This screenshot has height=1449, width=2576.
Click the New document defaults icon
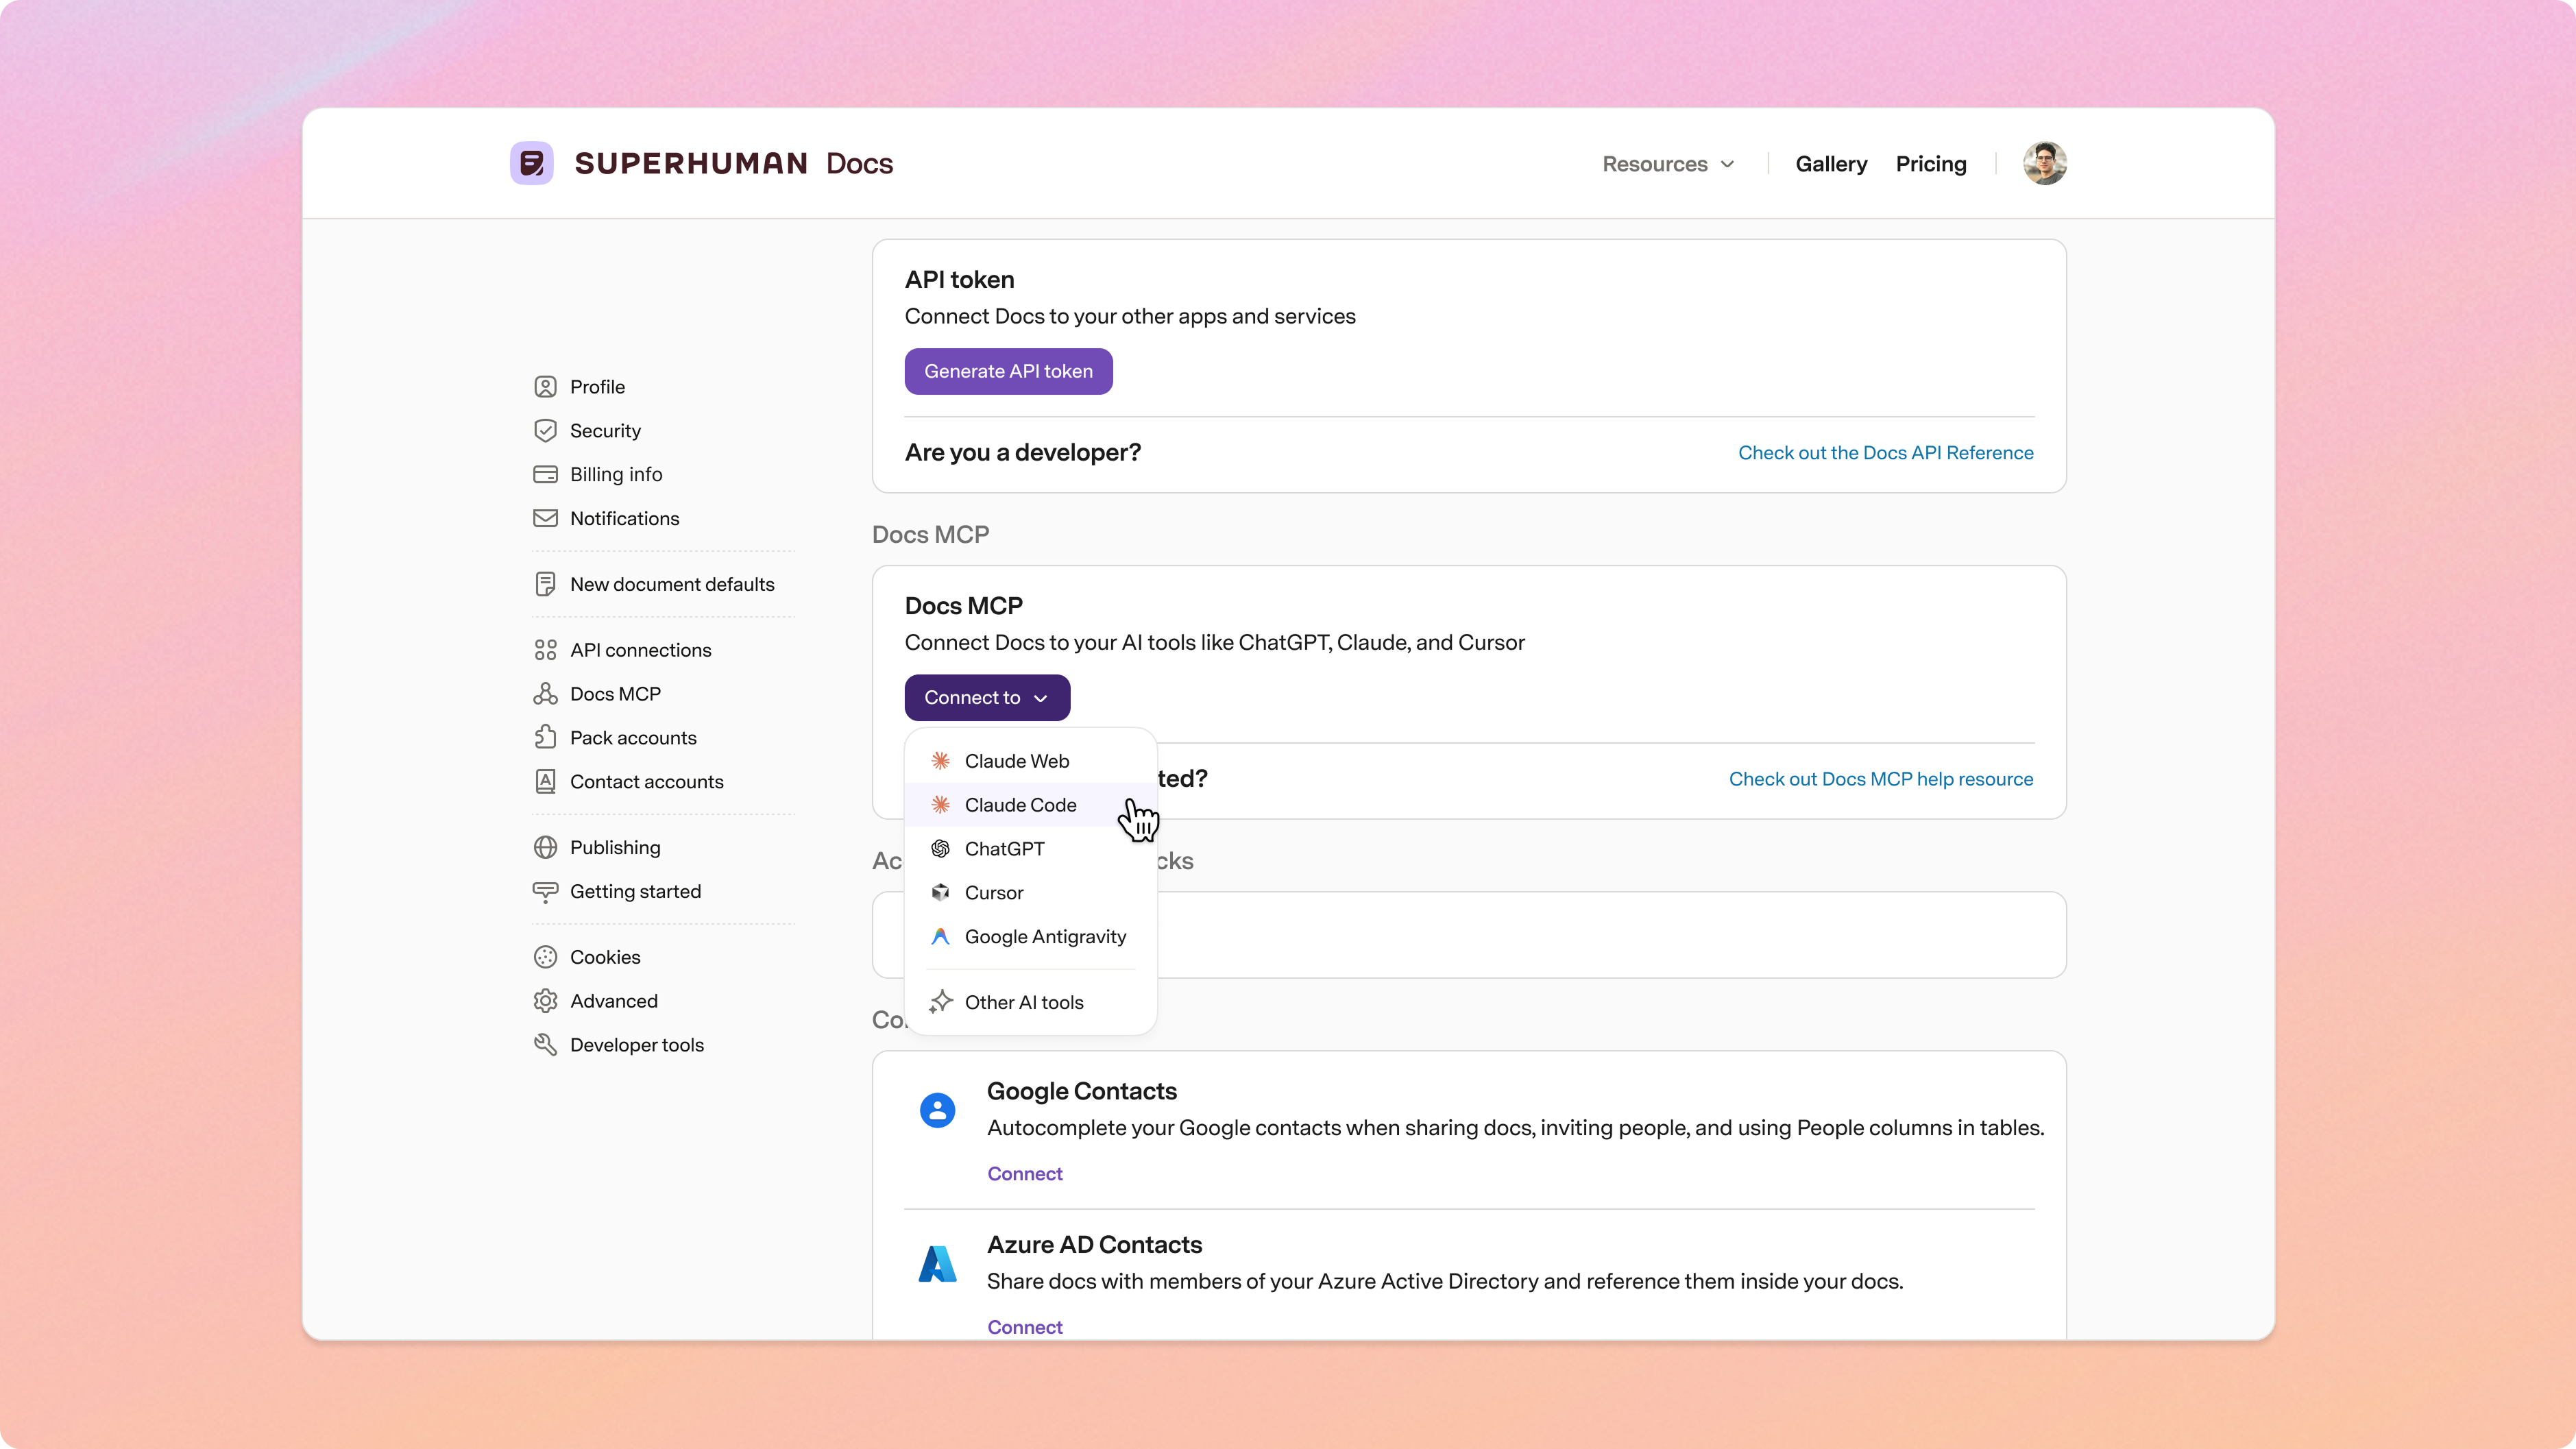(545, 584)
